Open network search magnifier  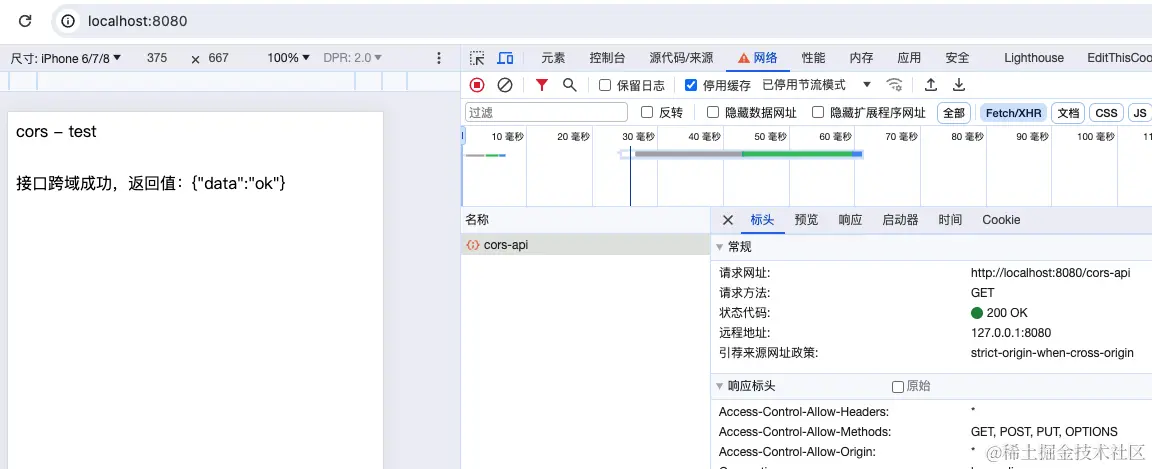click(x=569, y=85)
